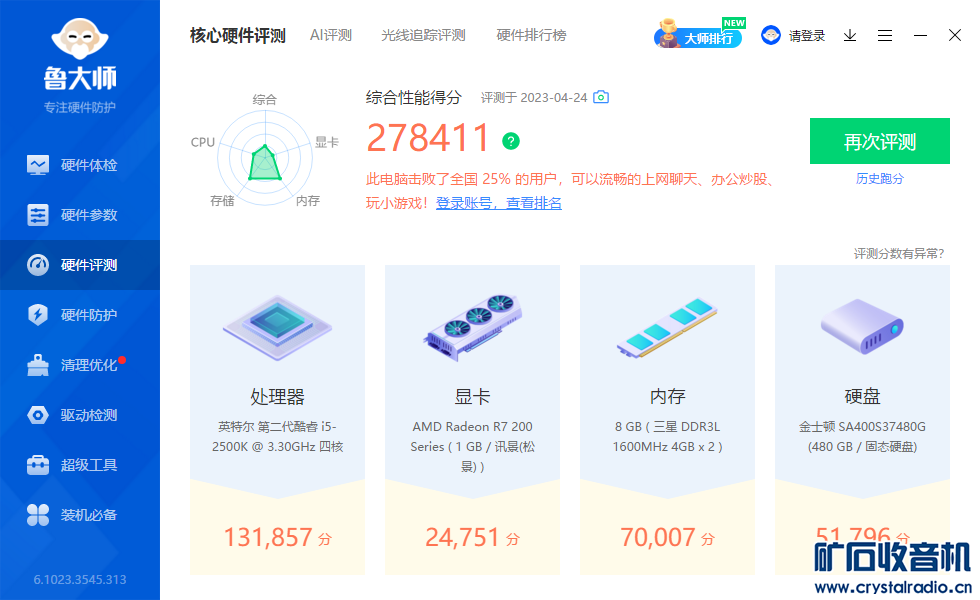This screenshot has height=600, width=980.
Task: Open 硬件防护 in the sidebar
Action: [80, 315]
